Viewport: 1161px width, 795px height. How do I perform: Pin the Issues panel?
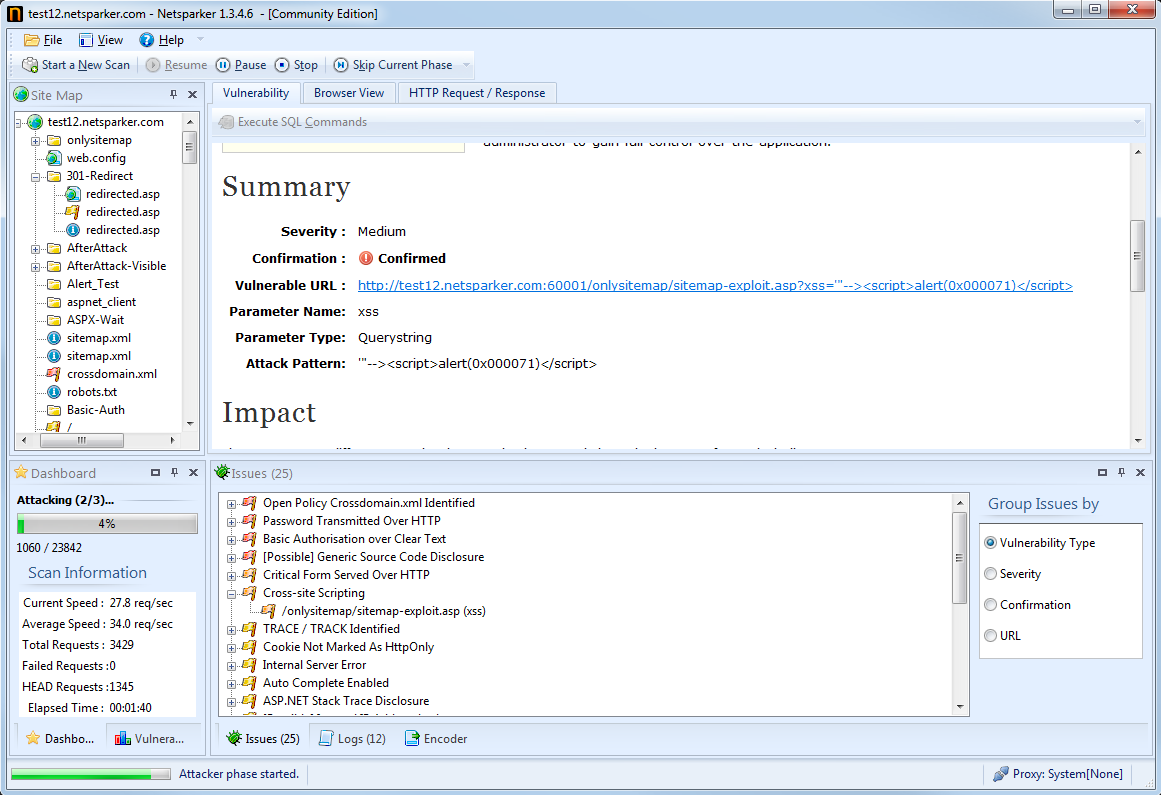pyautogui.click(x=1121, y=472)
